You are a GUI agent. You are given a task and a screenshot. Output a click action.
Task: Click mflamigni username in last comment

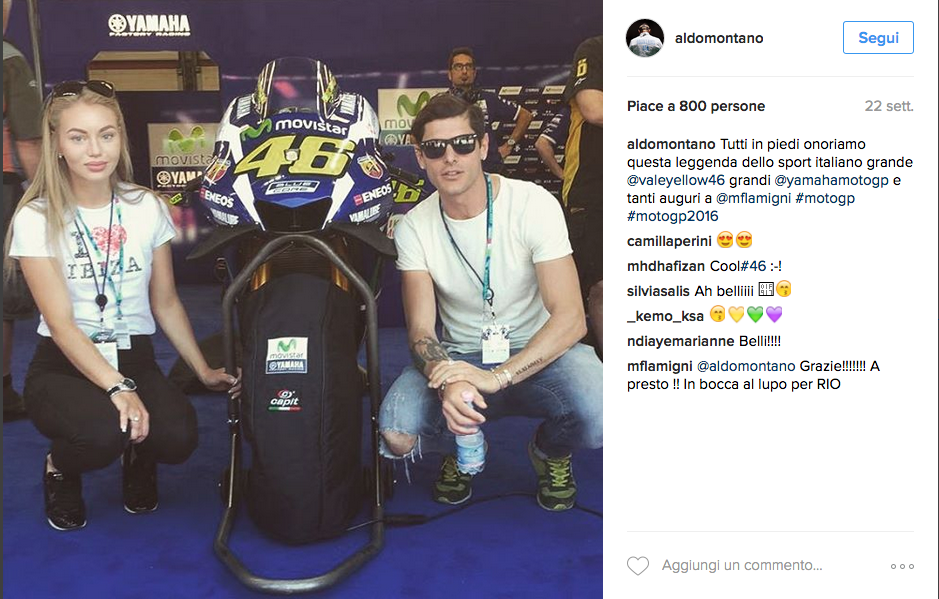pyautogui.click(x=659, y=366)
